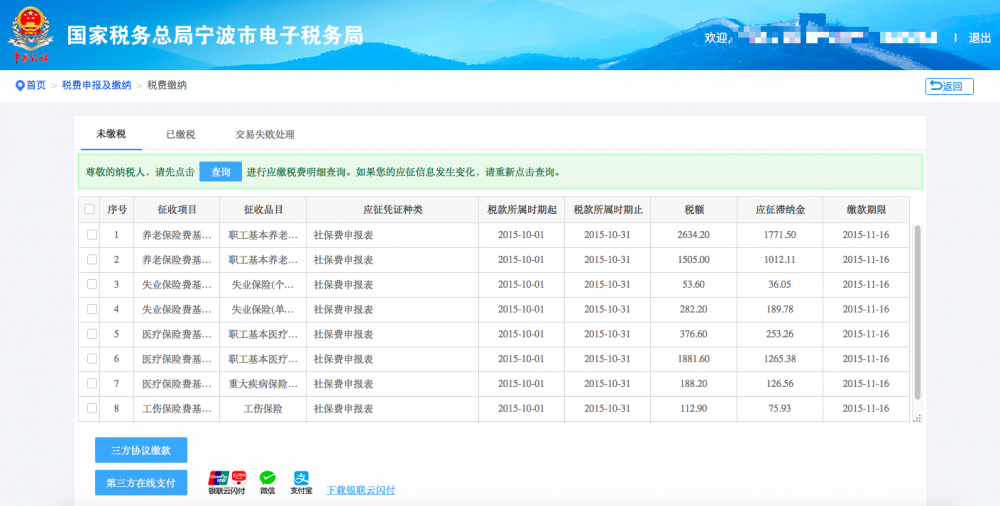Go to 首页 in breadcrumb

[x=36, y=86]
